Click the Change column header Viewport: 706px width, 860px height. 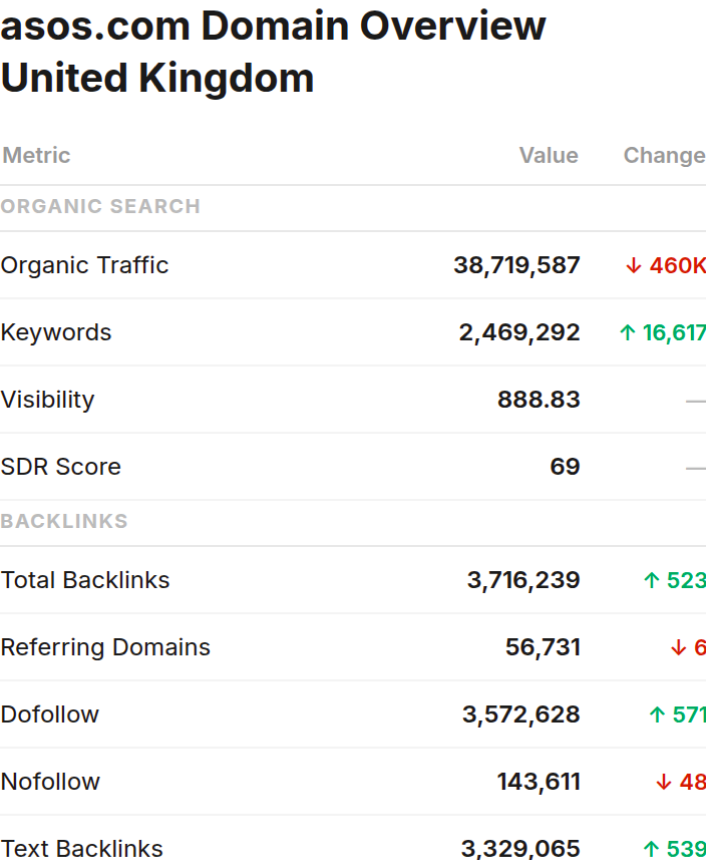tap(664, 156)
